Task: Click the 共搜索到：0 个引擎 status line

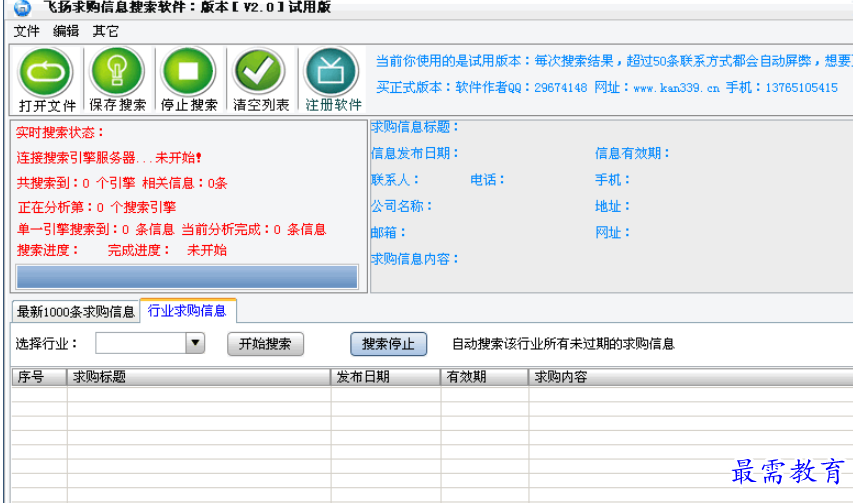Action: point(76,183)
